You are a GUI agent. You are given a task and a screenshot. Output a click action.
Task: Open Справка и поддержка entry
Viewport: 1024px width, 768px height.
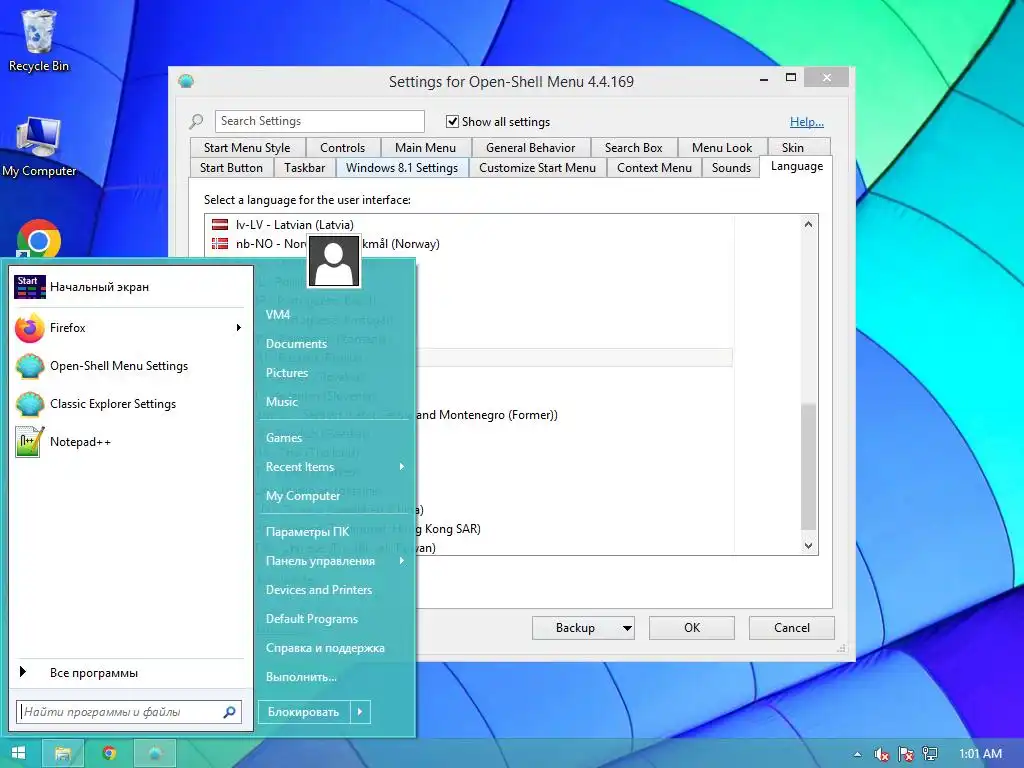coord(325,648)
